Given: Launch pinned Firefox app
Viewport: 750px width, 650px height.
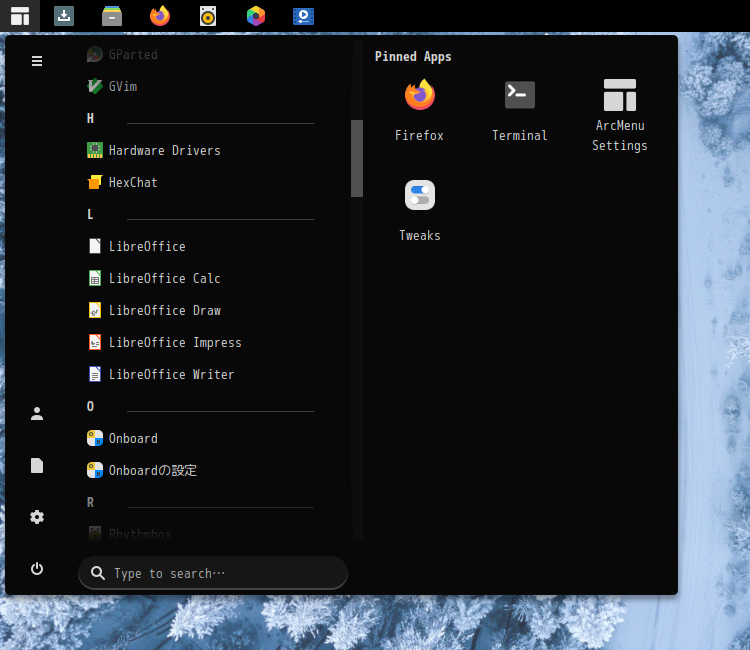Looking at the screenshot, I should coord(419,110).
